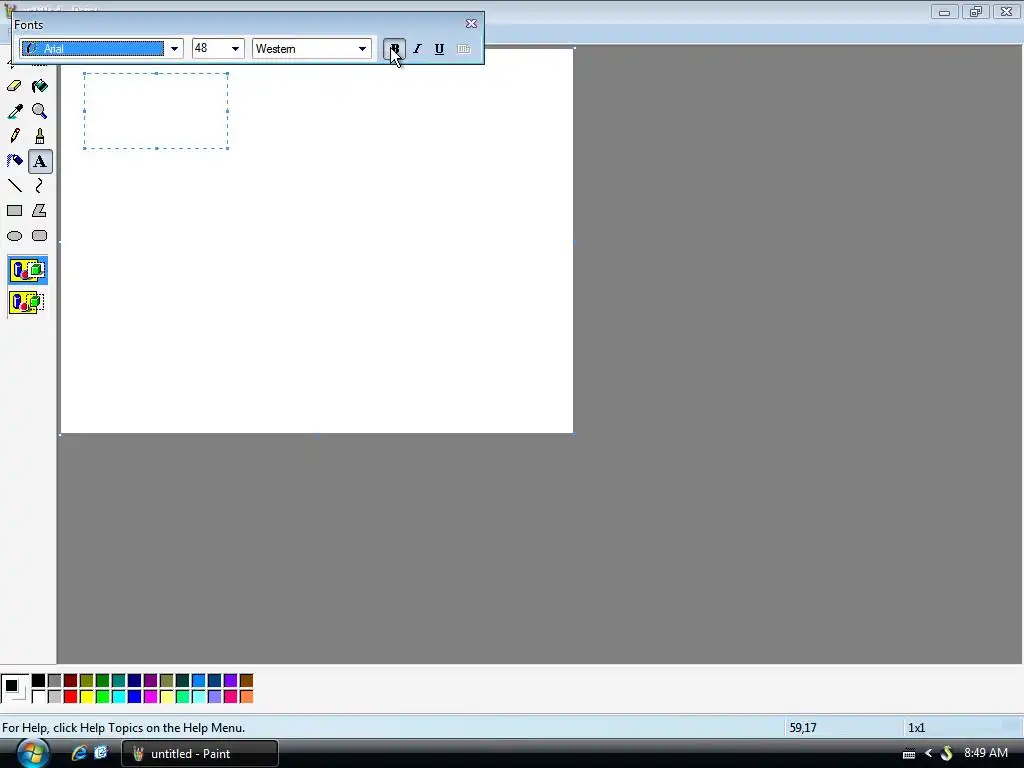Viewport: 1024px width, 768px height.
Task: Toggle Bold in the Fonts toolbar
Action: (x=394, y=49)
